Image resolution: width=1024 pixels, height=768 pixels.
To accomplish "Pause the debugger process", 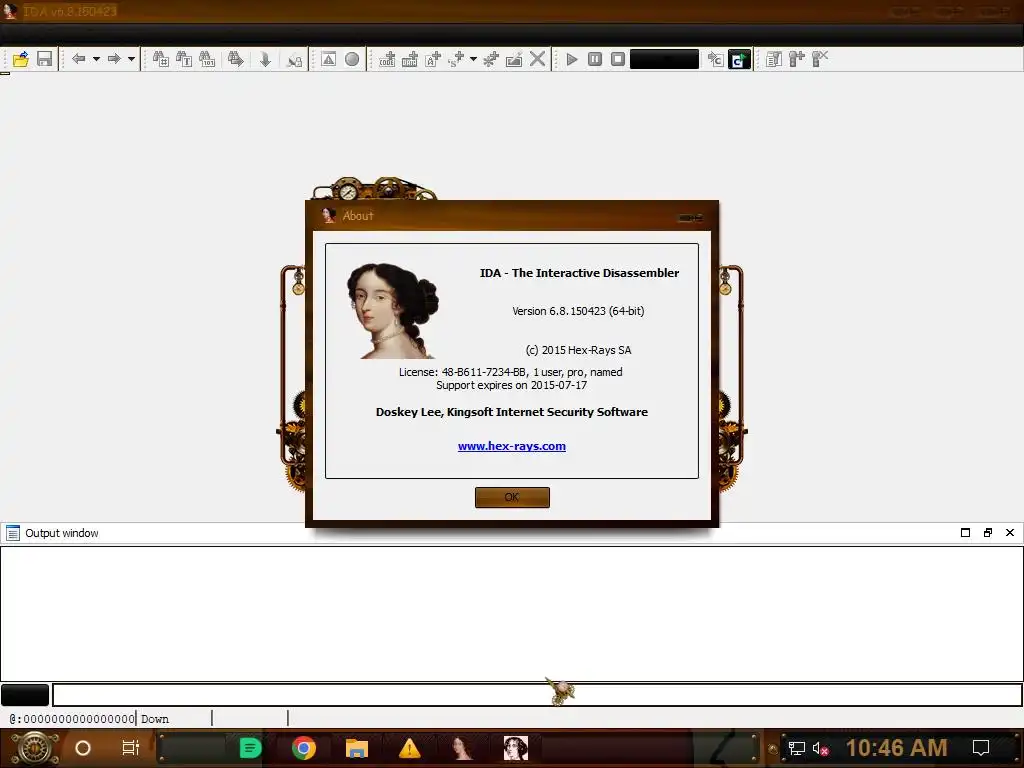I will click(x=595, y=59).
